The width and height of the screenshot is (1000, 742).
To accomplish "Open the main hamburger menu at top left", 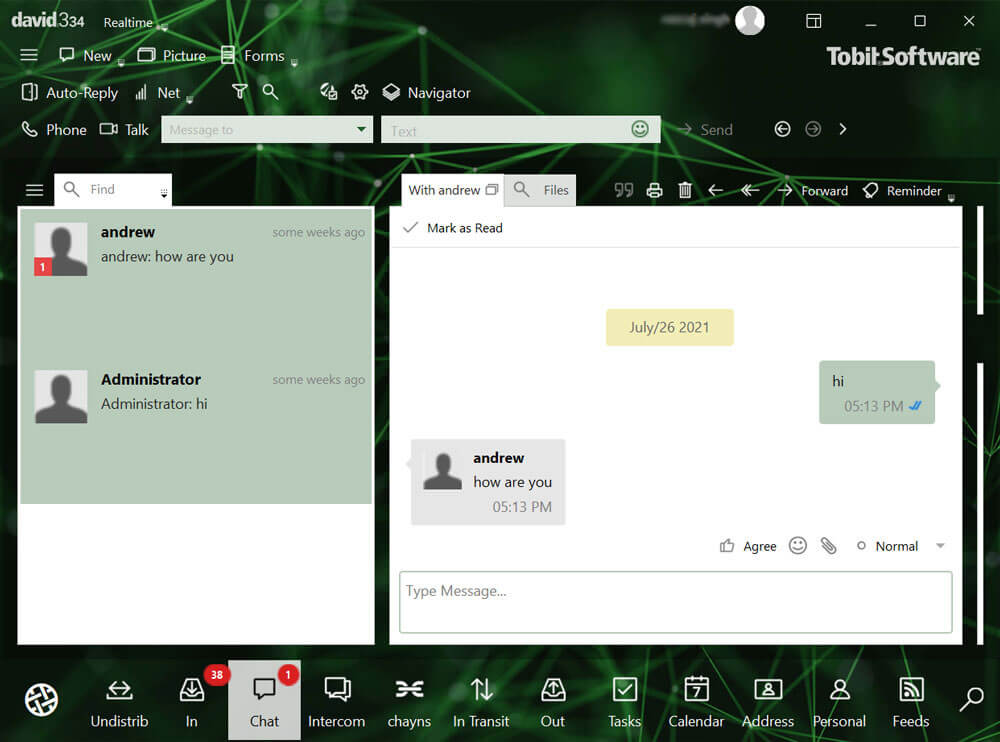I will 29,56.
